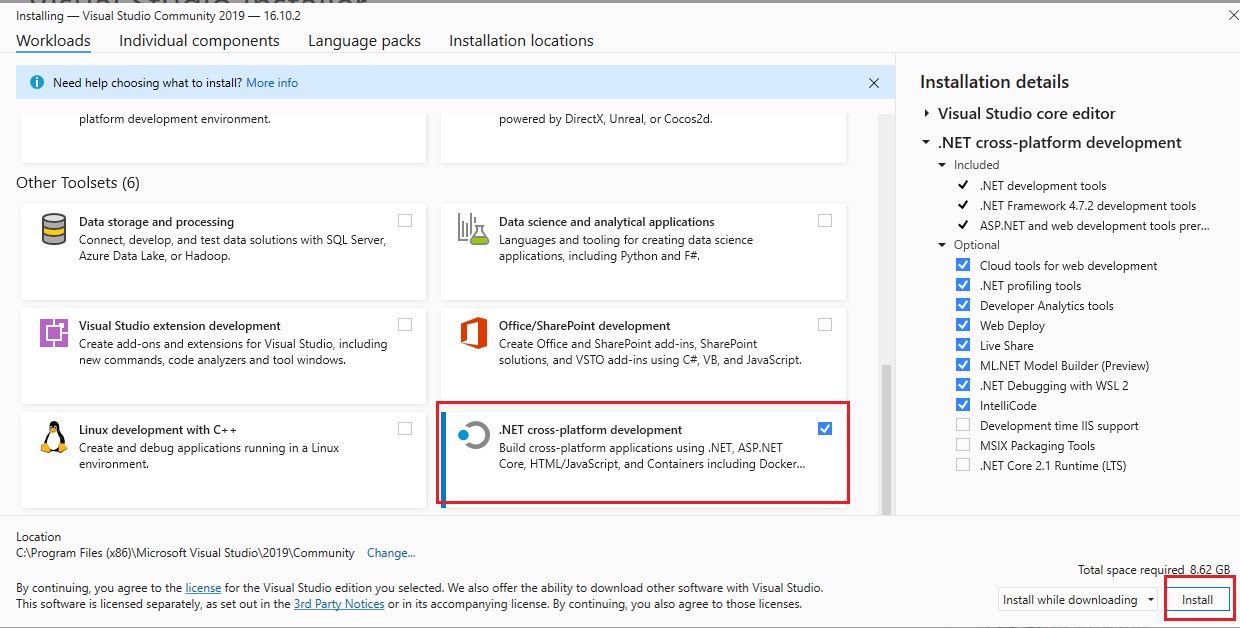Disable Developer Analytics tools option
This screenshot has height=628, width=1240.
point(963,305)
